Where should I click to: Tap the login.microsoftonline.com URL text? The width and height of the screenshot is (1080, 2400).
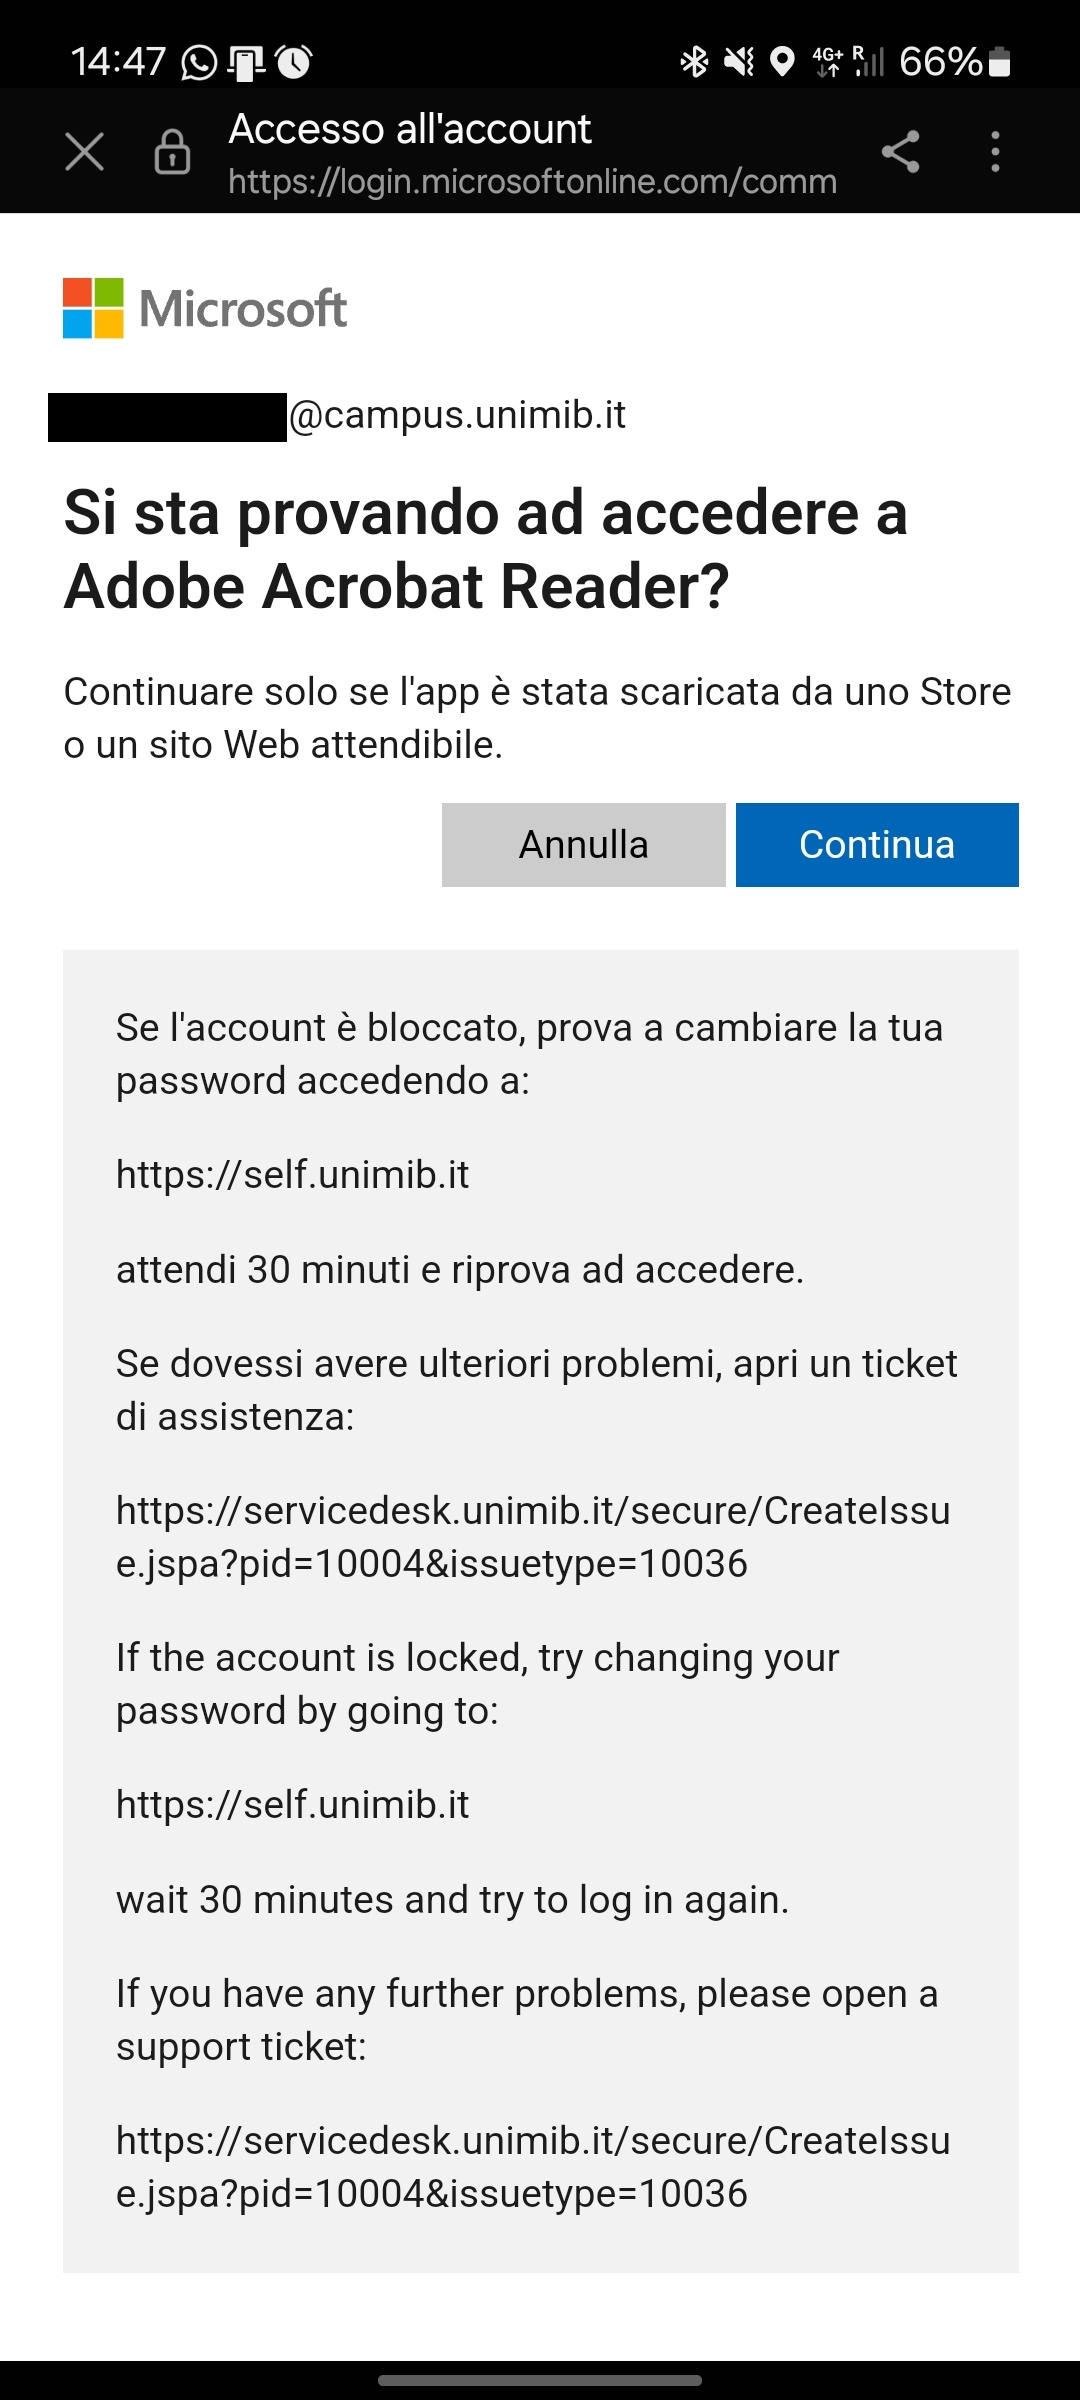[x=532, y=182]
